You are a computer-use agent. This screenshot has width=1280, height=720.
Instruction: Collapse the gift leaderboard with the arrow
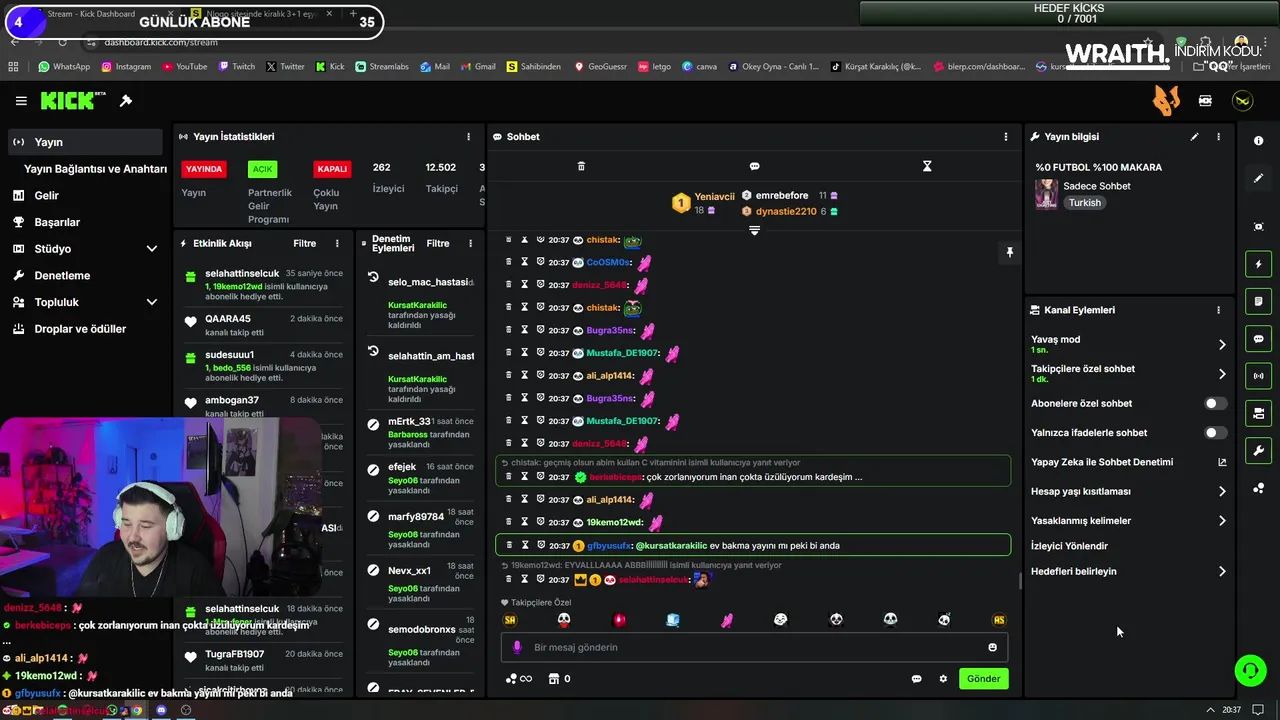click(755, 231)
